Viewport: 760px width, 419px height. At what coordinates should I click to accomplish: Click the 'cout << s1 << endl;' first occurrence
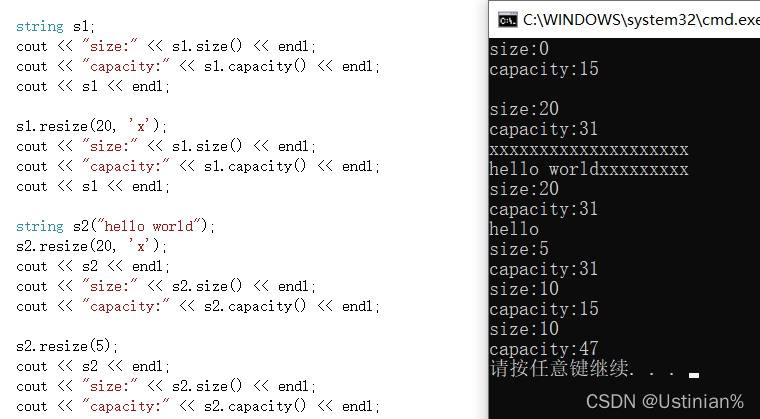pyautogui.click(x=93, y=86)
